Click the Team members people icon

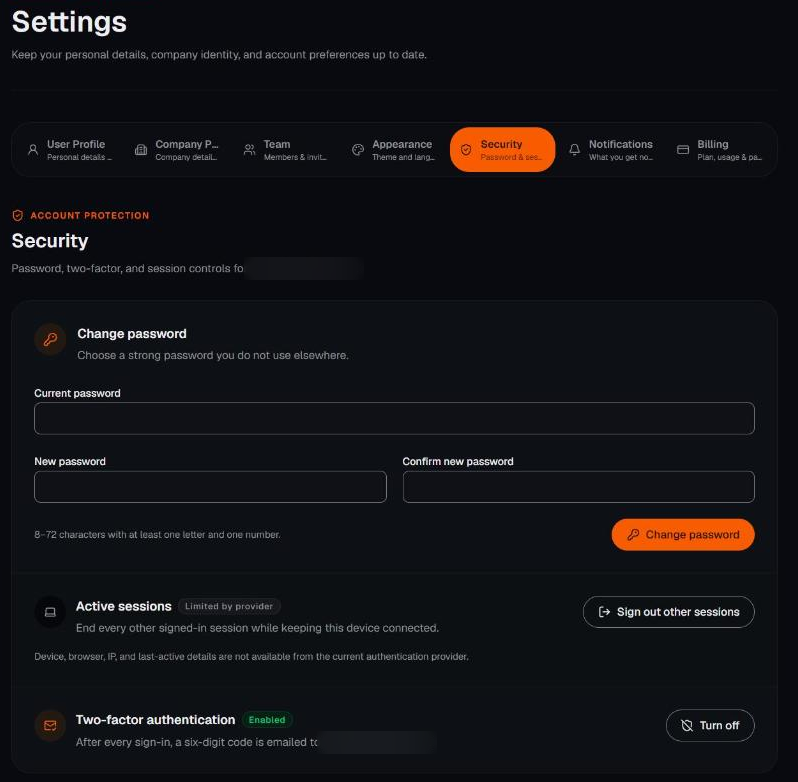[249, 150]
